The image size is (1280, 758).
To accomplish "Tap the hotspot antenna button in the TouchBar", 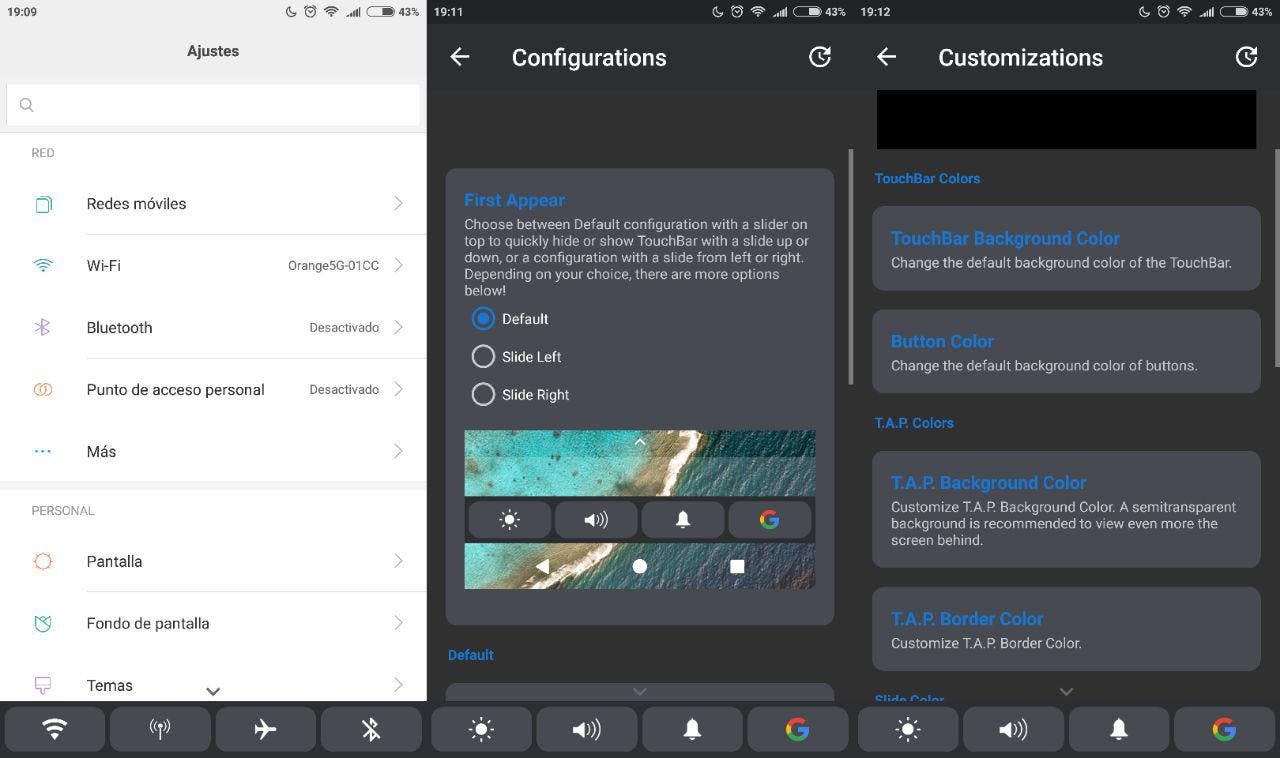I will click(x=160, y=729).
